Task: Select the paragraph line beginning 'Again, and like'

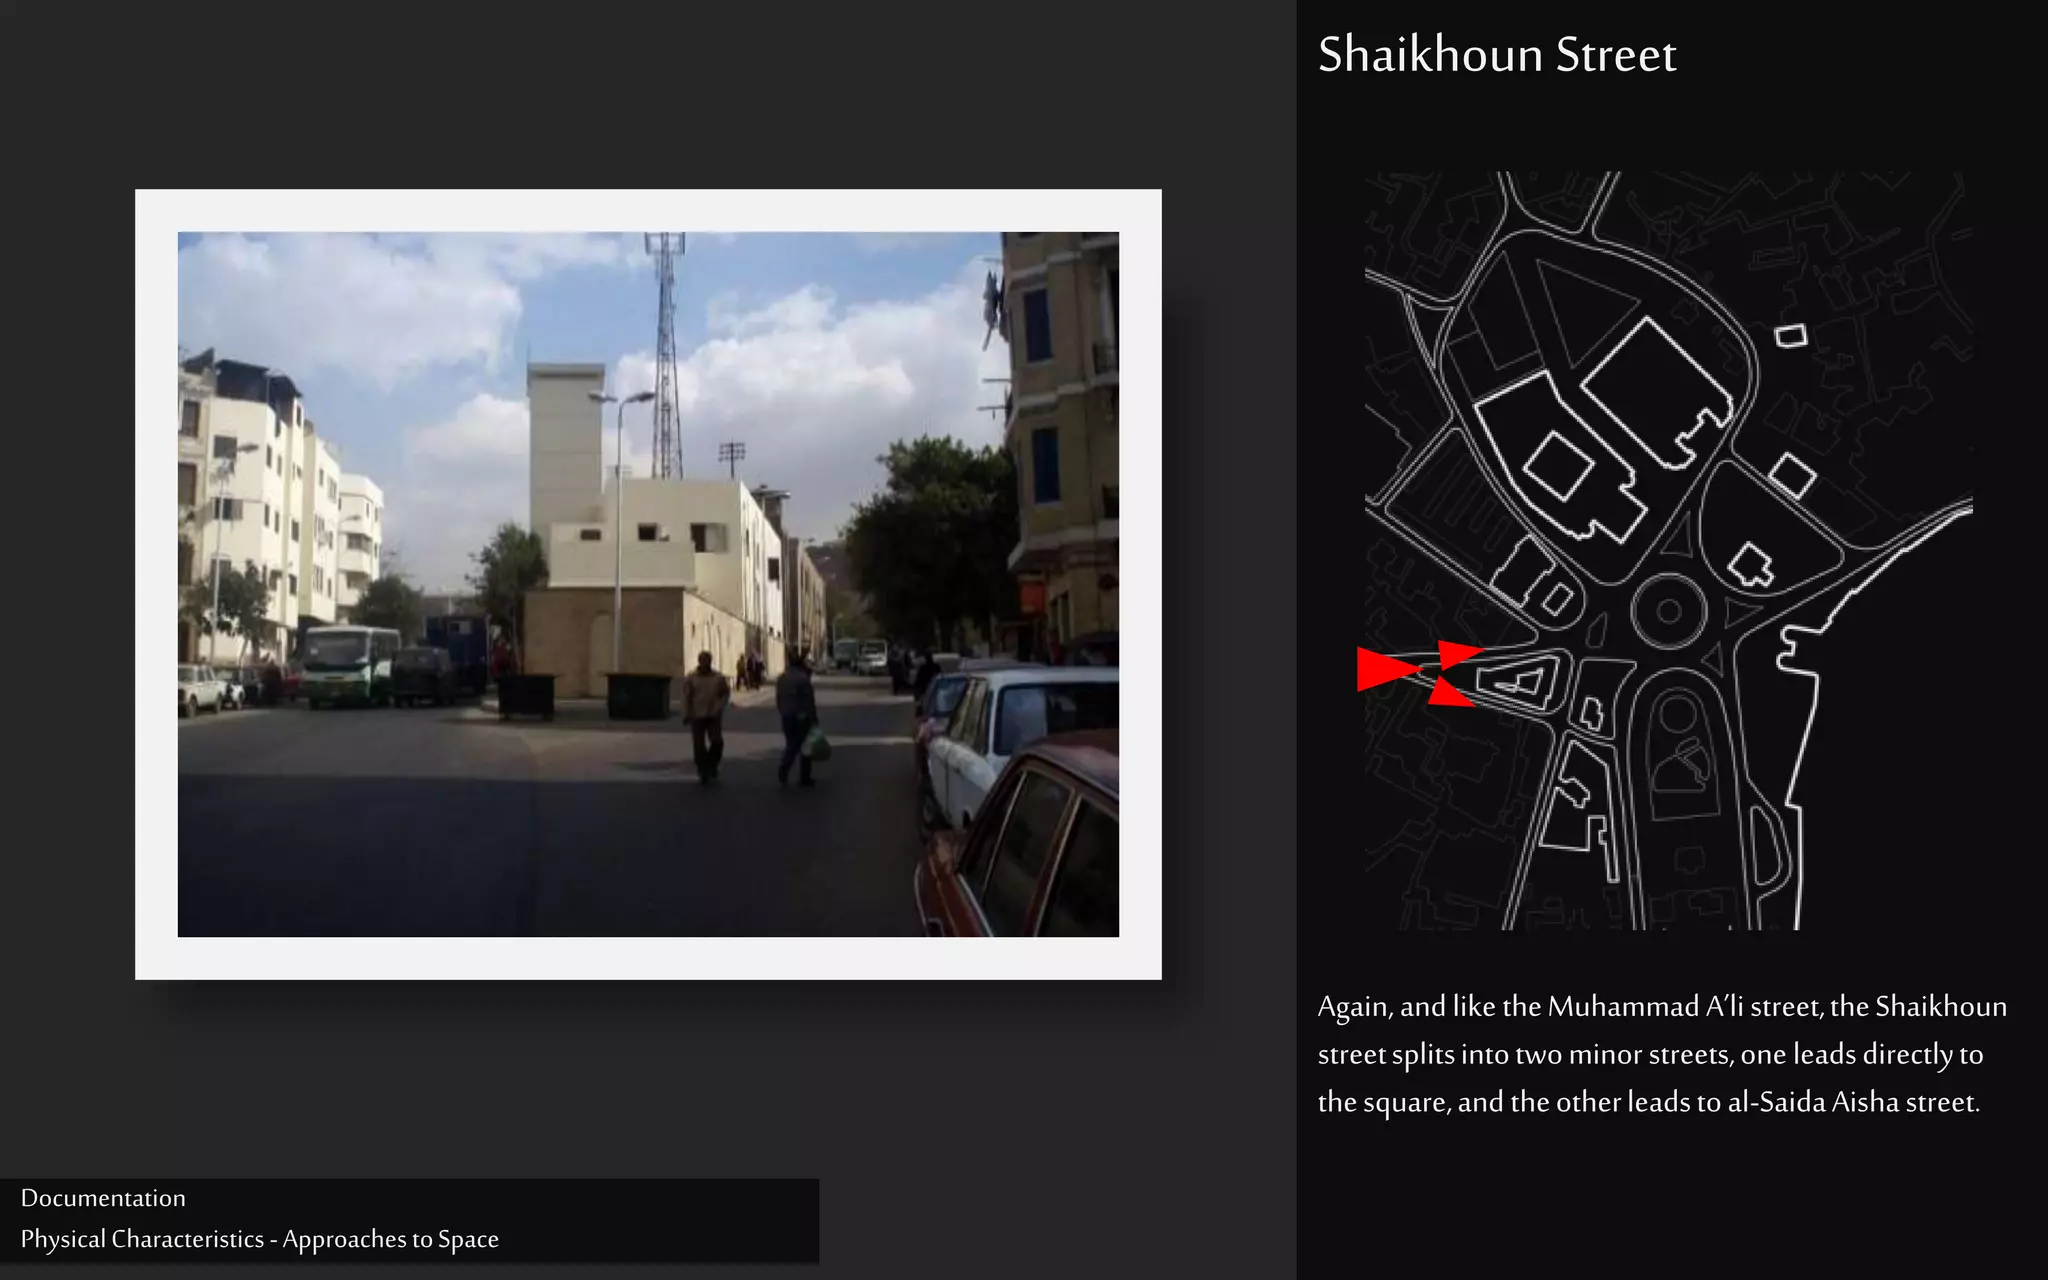Action: coord(1662,1006)
